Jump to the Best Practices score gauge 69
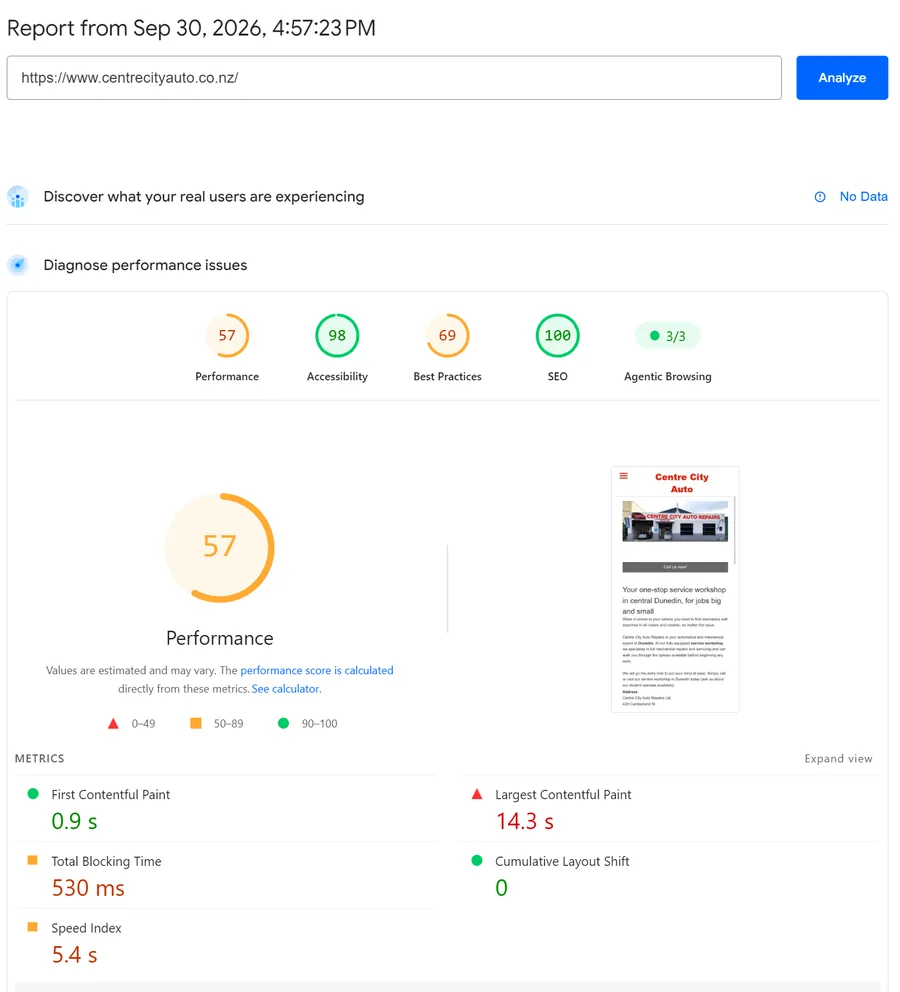This screenshot has height=992, width=900. 447,335
